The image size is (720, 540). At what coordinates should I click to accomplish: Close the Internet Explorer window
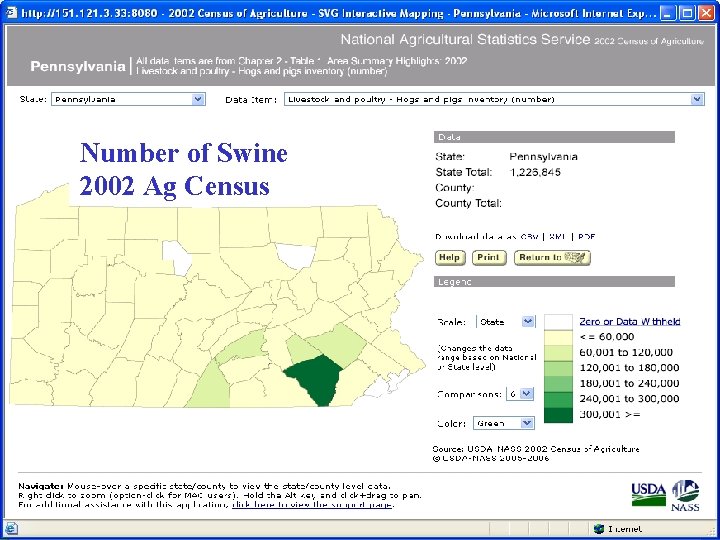tap(706, 13)
